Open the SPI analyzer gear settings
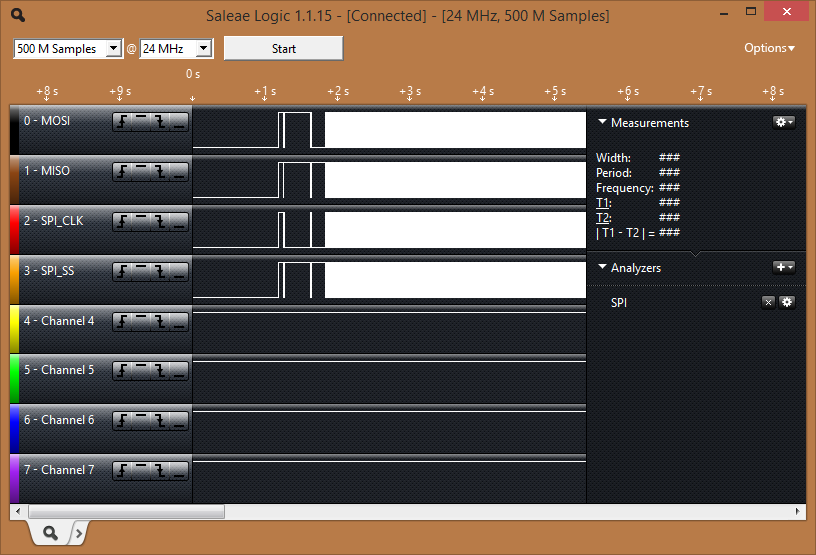 point(787,302)
